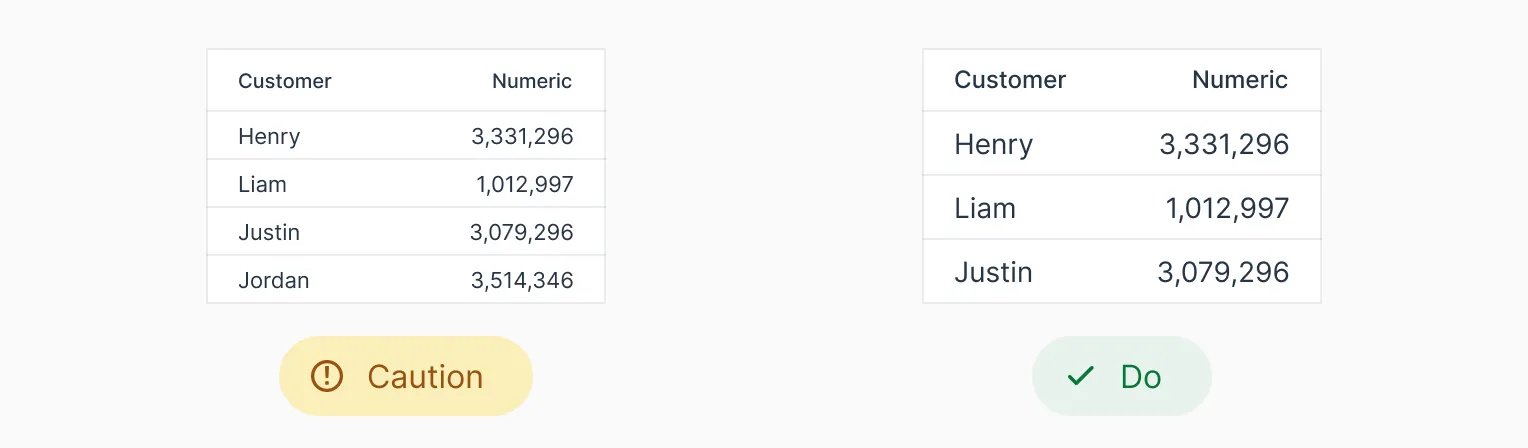Image resolution: width=1528 pixels, height=448 pixels.
Task: Click value 3,079,296 in the compact table
Action: click(x=522, y=232)
